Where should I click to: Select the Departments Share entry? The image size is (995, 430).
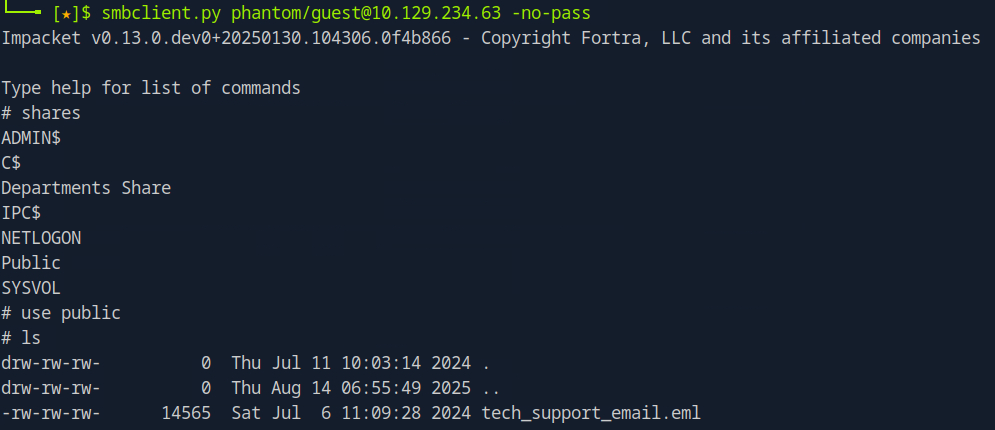[86, 188]
